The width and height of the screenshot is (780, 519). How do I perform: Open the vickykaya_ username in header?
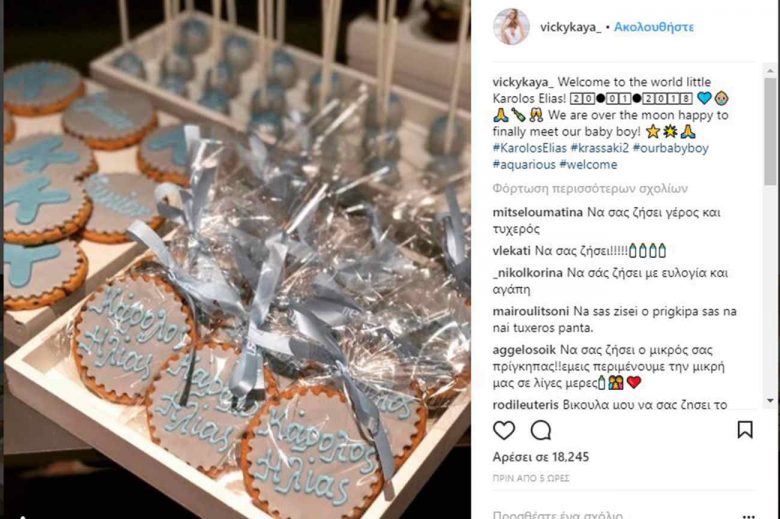point(571,27)
